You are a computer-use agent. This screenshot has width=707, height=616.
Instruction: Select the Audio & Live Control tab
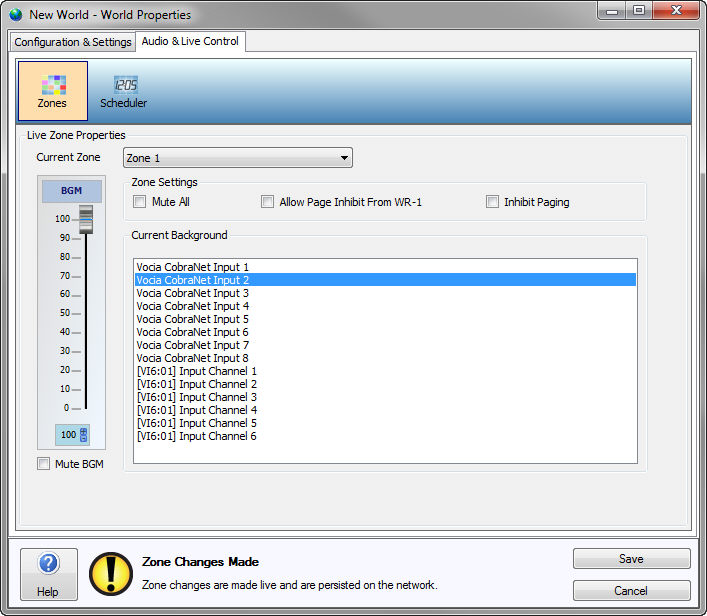(190, 42)
